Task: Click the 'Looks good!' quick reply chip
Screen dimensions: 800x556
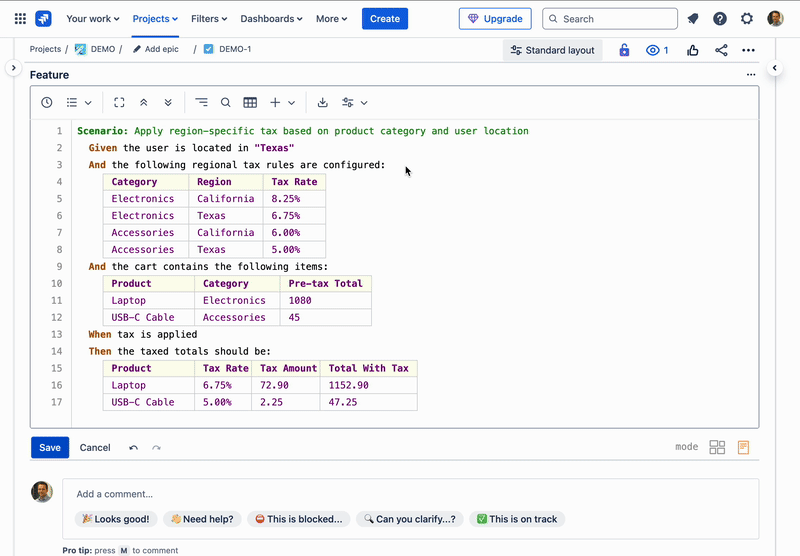Action: (x=115, y=519)
